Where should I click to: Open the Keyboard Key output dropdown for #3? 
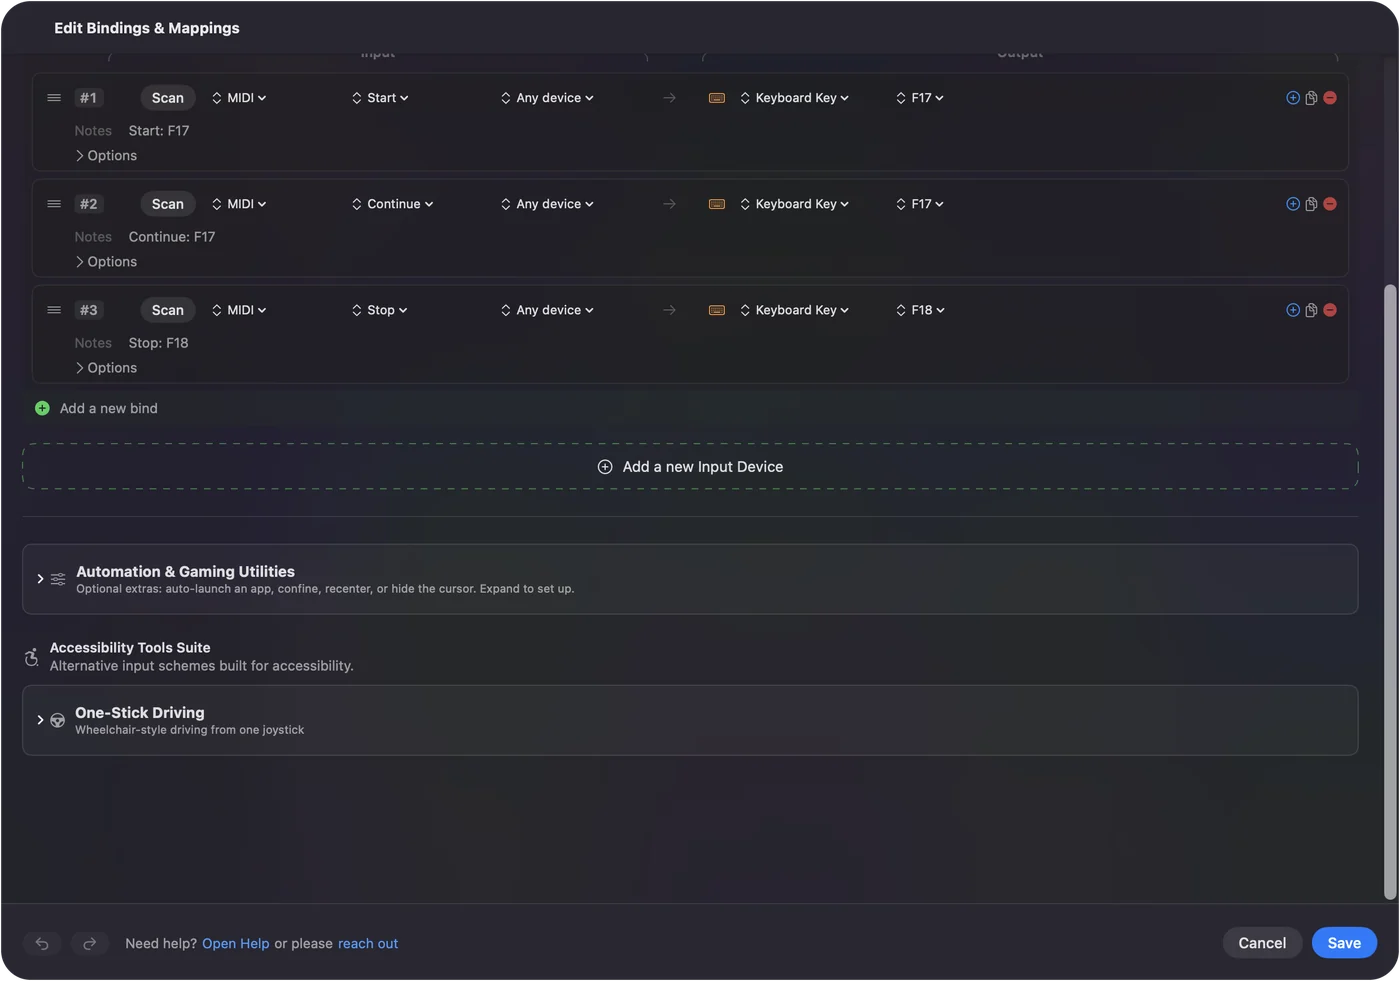pos(795,310)
